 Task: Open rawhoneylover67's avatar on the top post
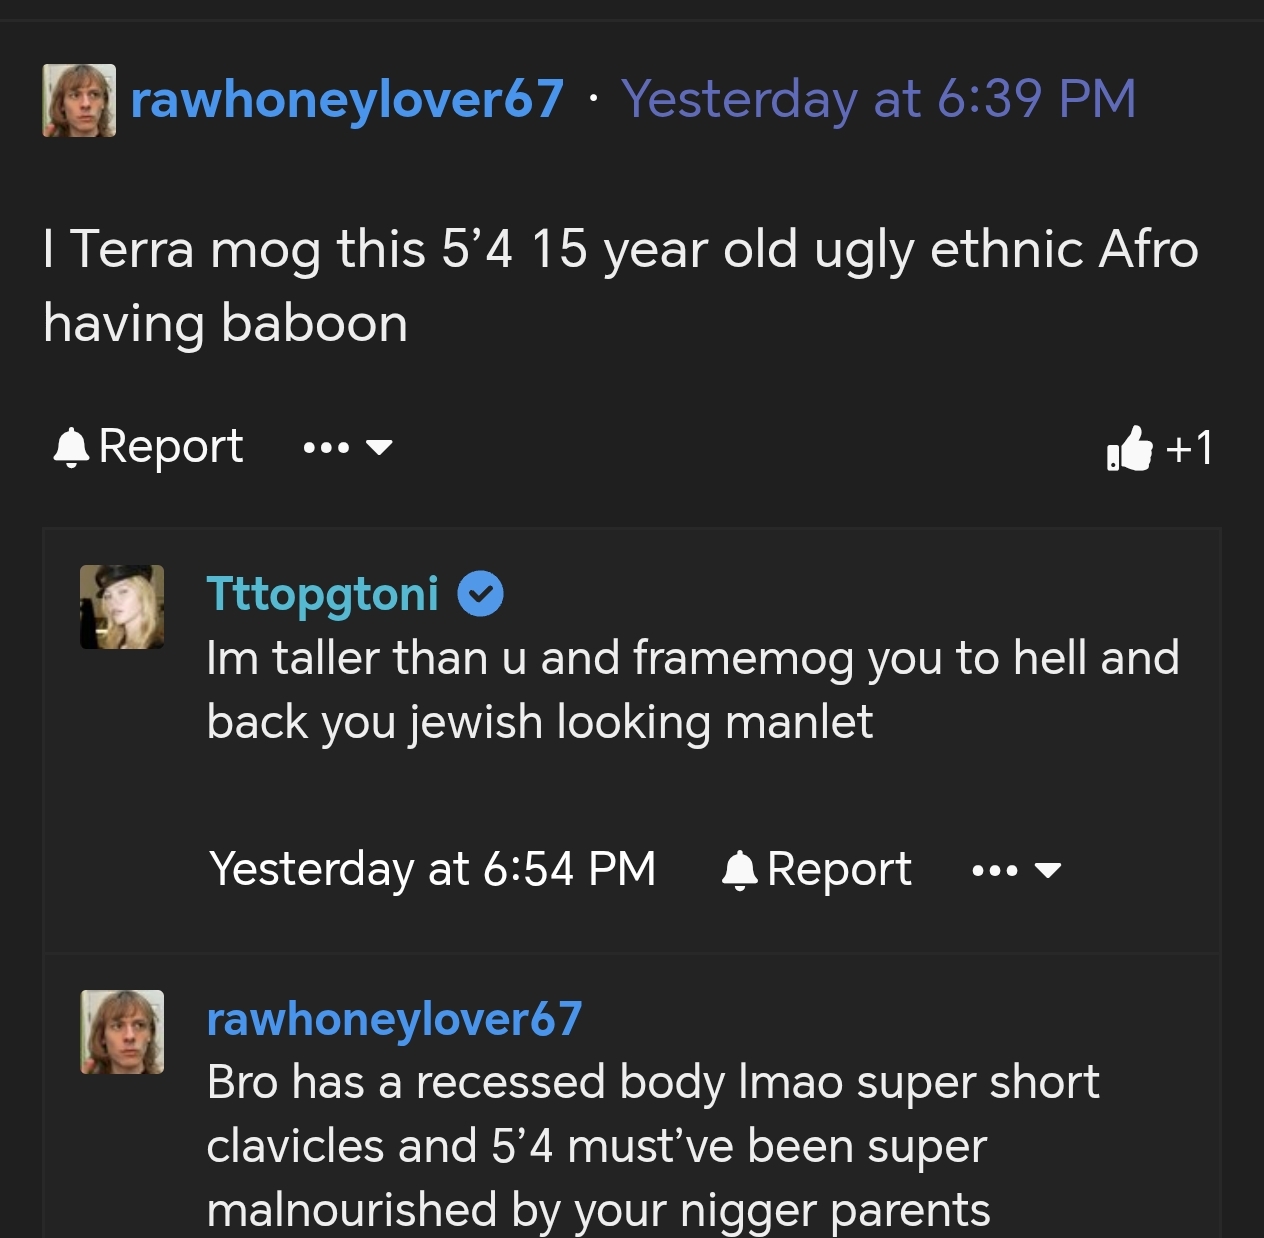tap(79, 100)
